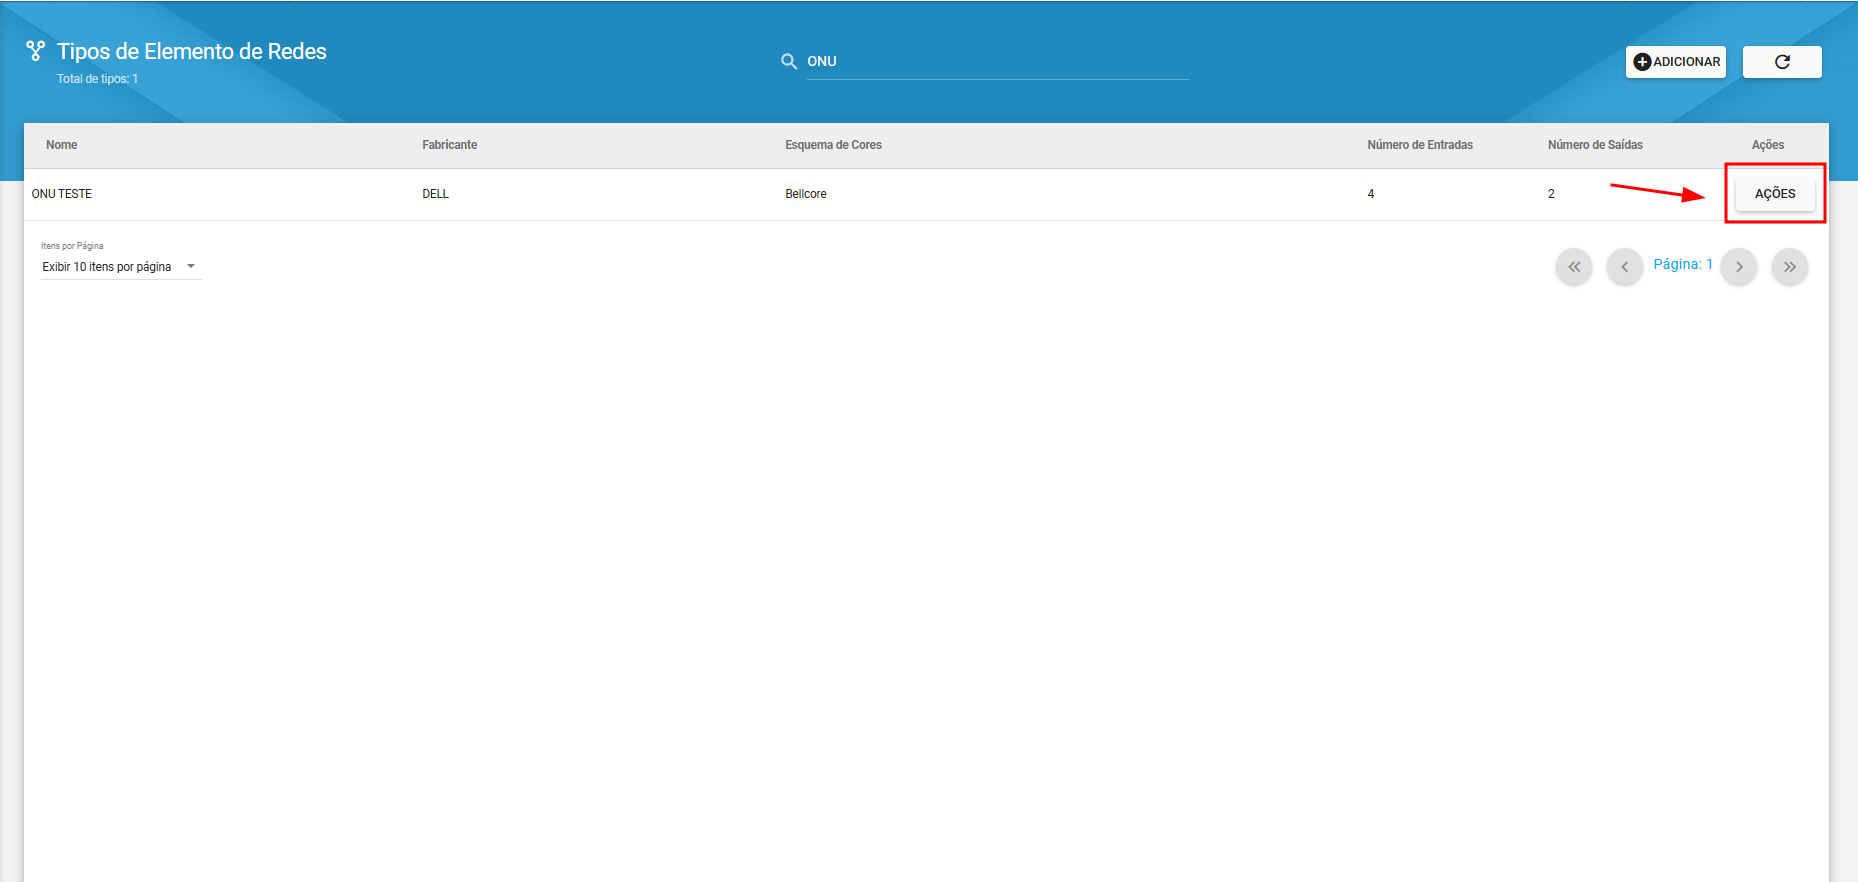Click the Número de Entradas column header

tap(1420, 145)
